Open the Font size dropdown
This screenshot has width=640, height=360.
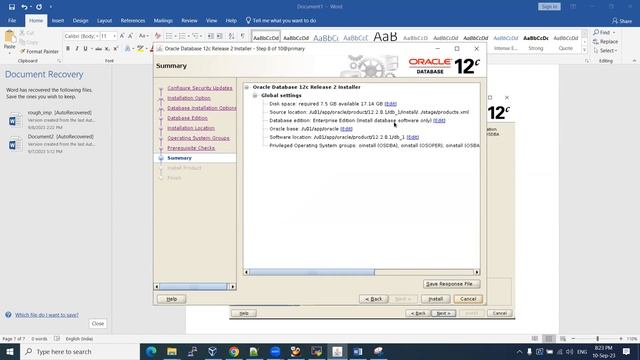(x=115, y=36)
